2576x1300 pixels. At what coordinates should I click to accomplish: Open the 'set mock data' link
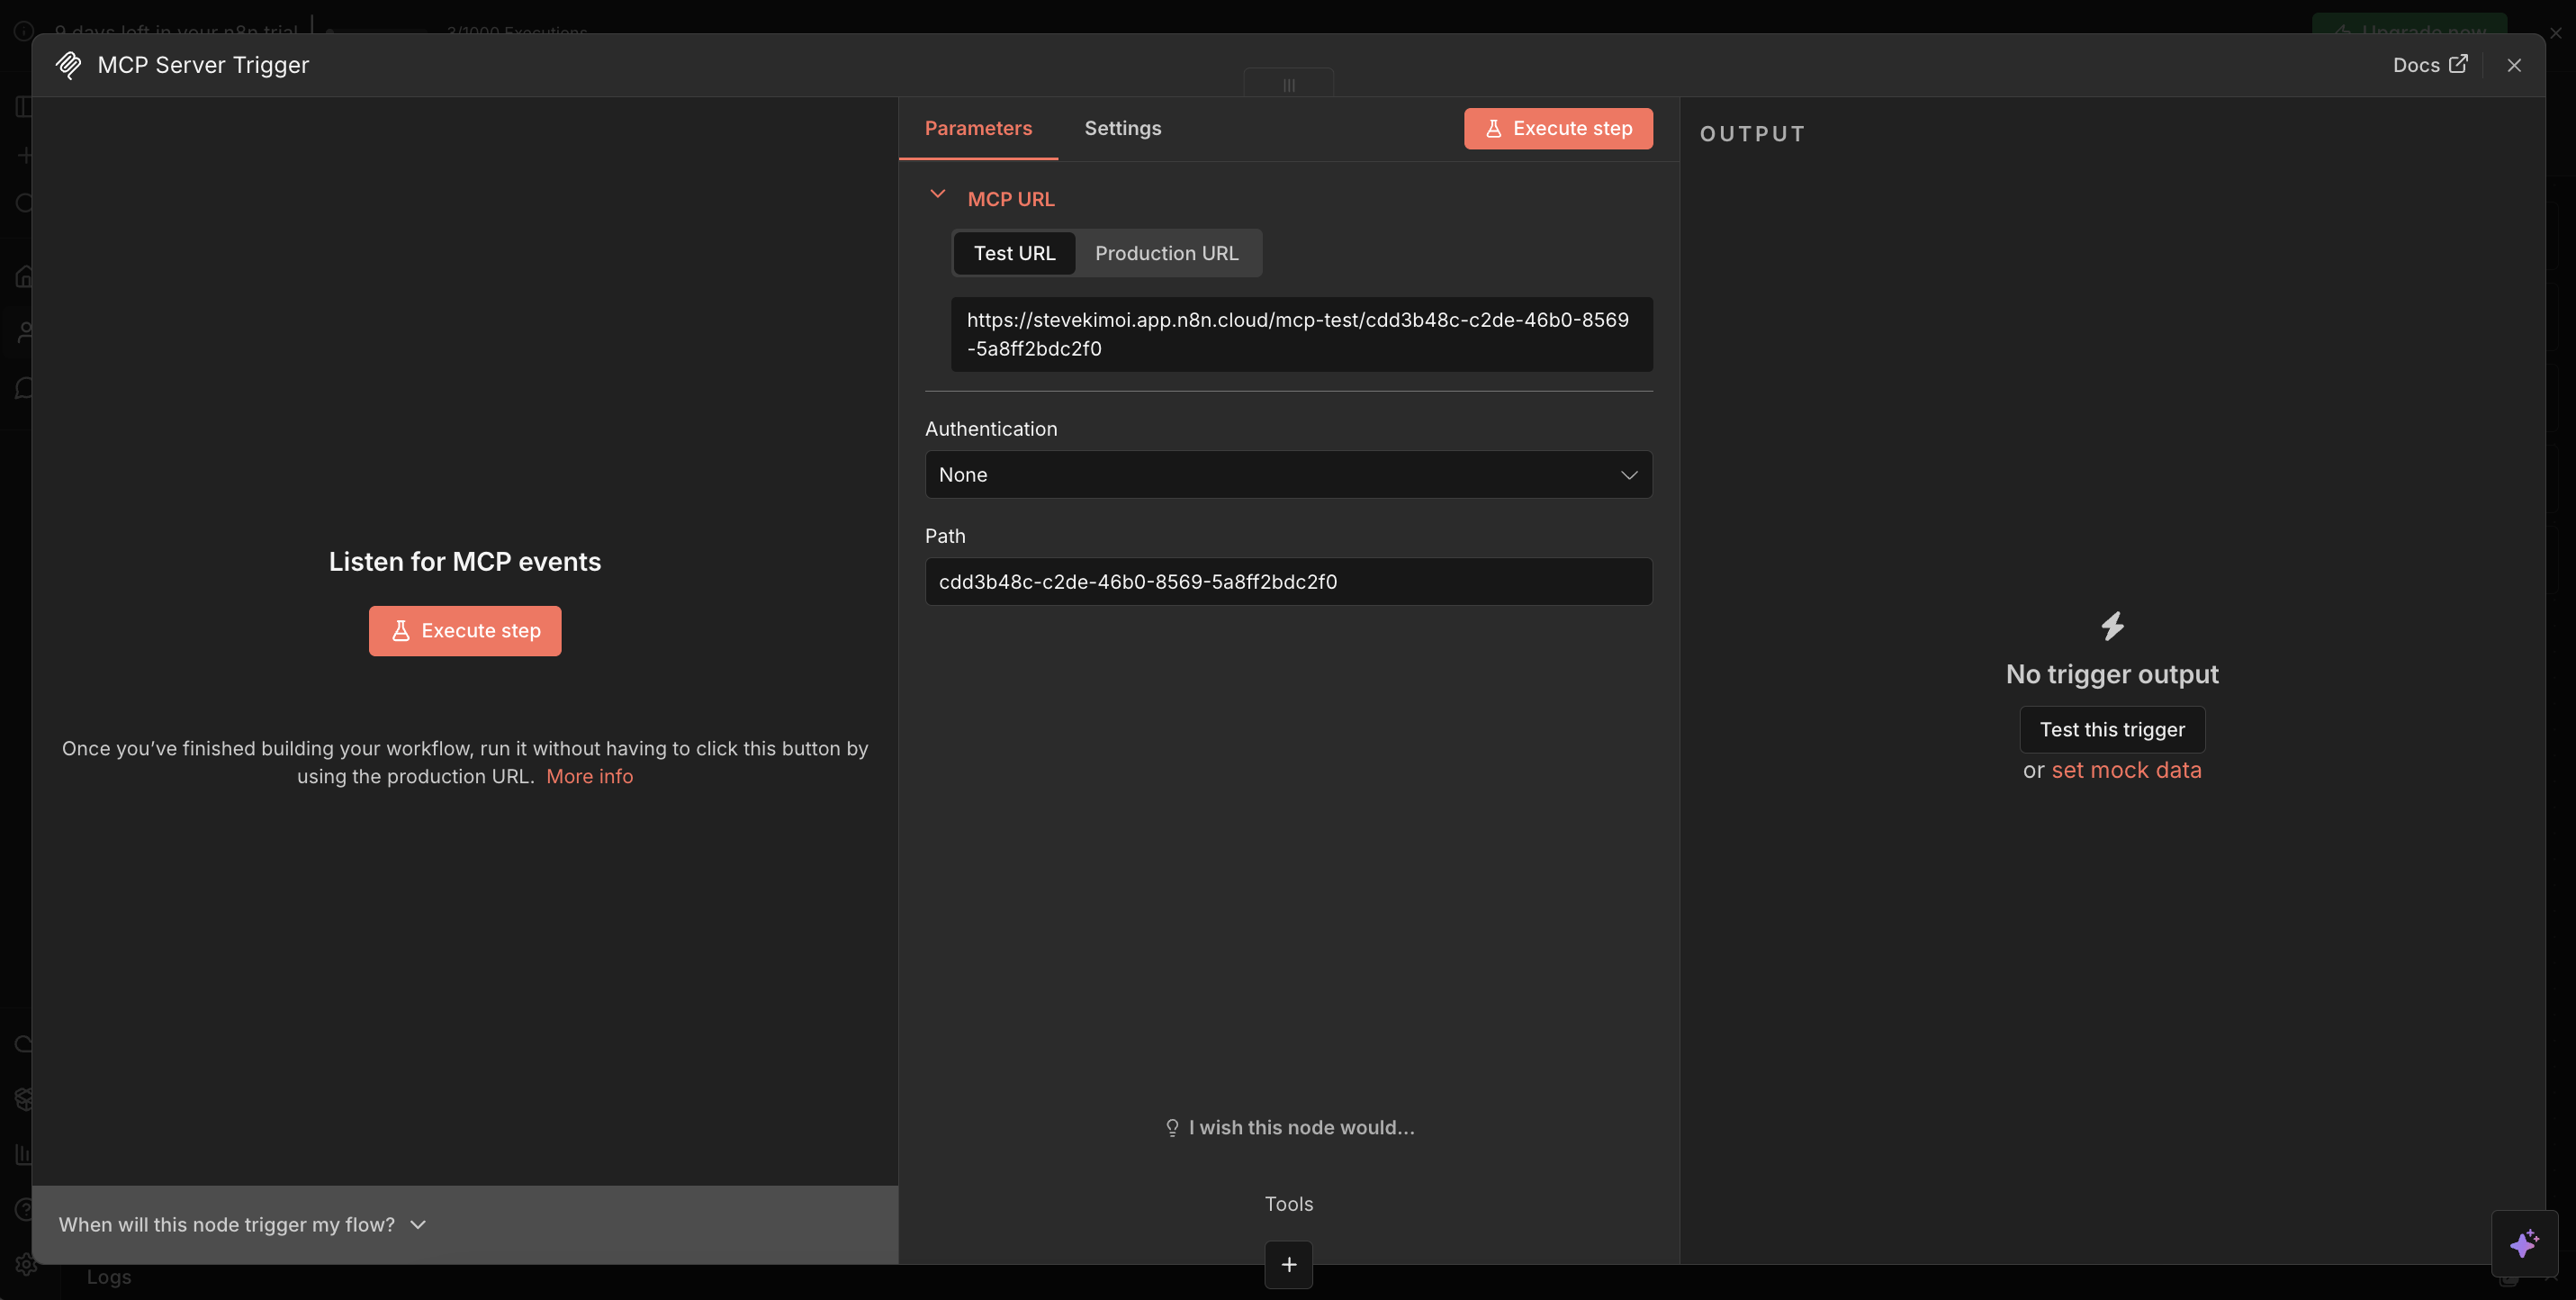(2126, 769)
